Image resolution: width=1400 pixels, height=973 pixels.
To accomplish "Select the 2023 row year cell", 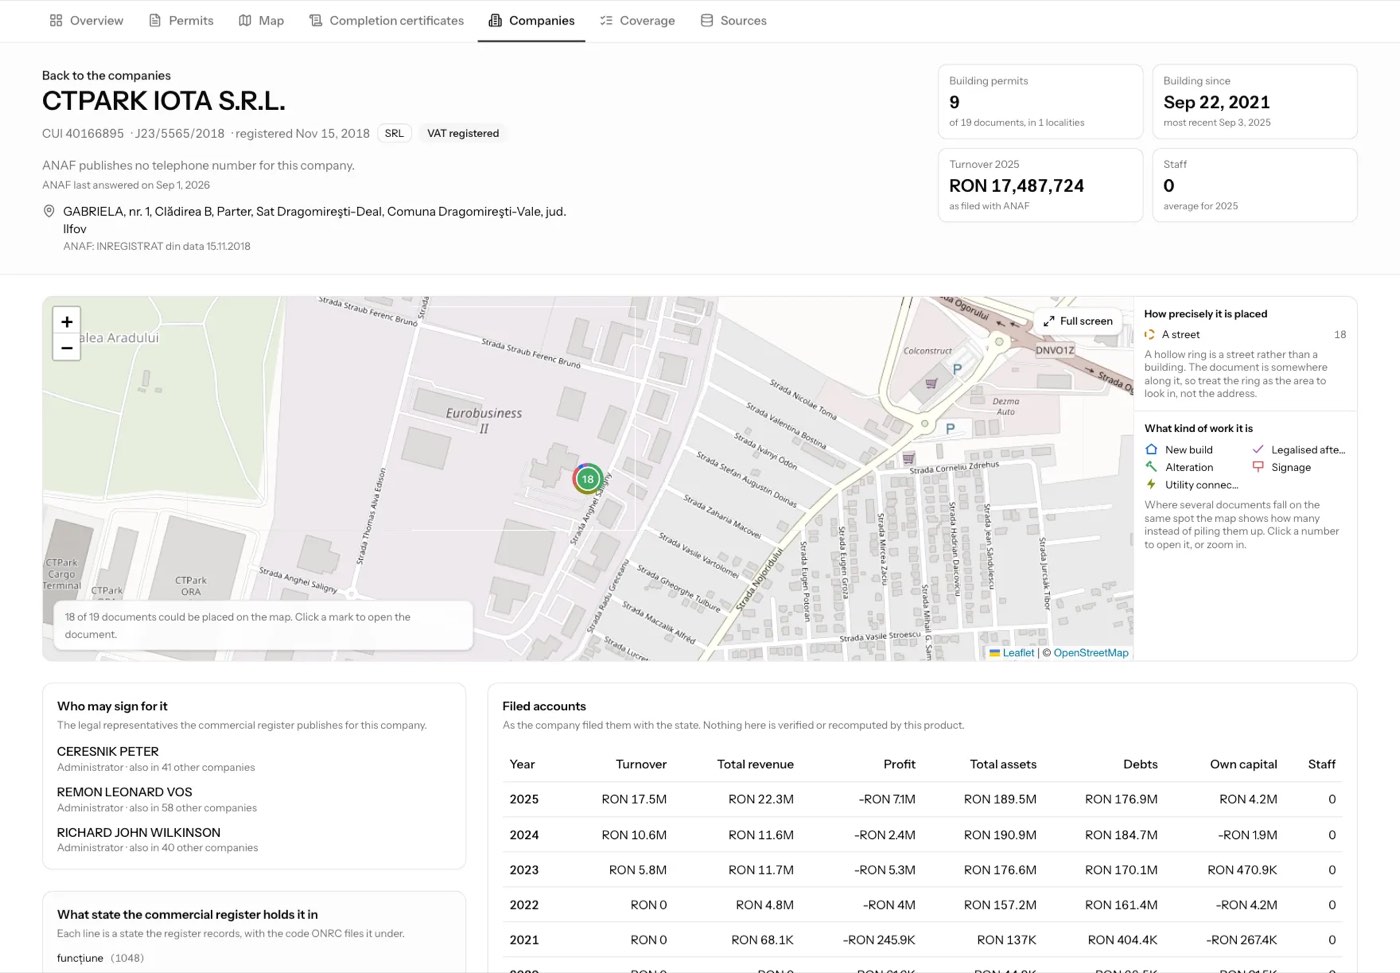I will 524,870.
